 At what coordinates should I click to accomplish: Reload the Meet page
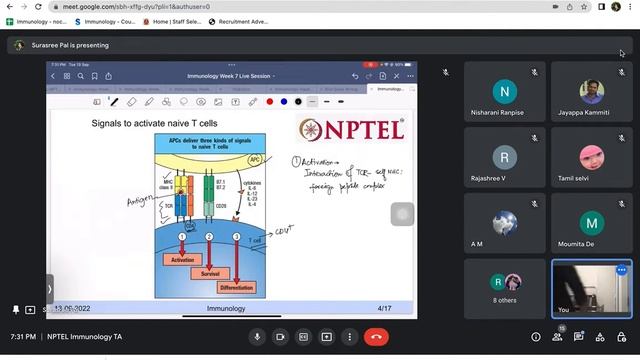click(38, 7)
